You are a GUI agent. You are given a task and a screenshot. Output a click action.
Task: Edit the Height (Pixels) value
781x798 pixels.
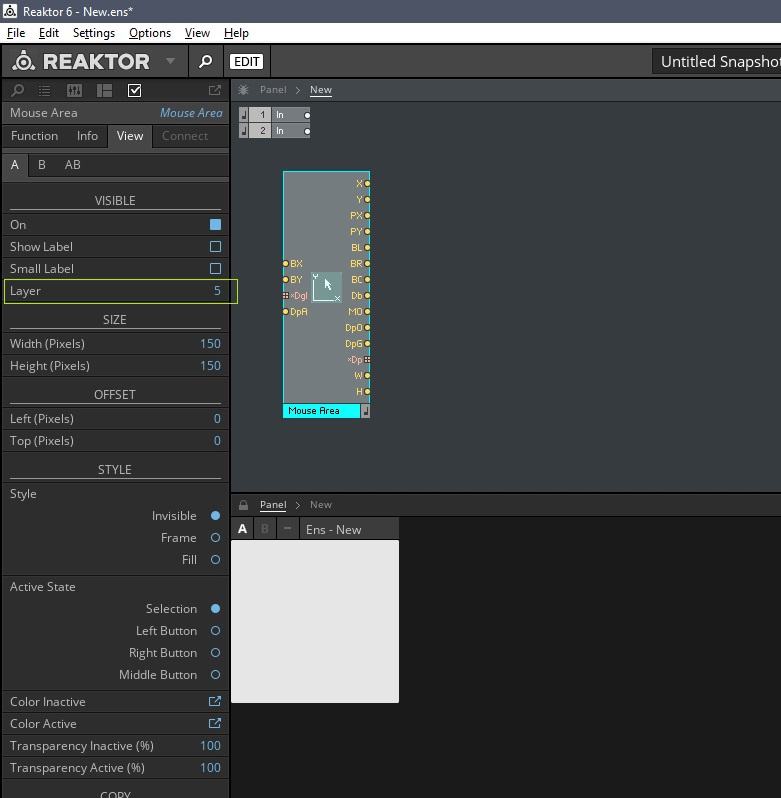(210, 365)
